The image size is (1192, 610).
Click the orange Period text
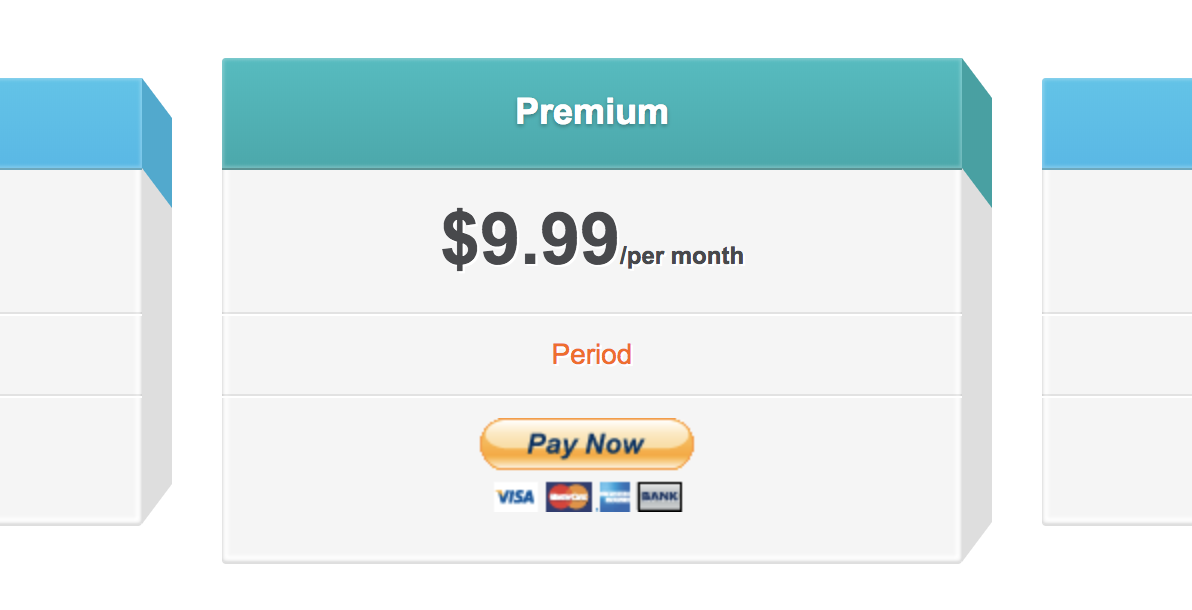point(592,354)
